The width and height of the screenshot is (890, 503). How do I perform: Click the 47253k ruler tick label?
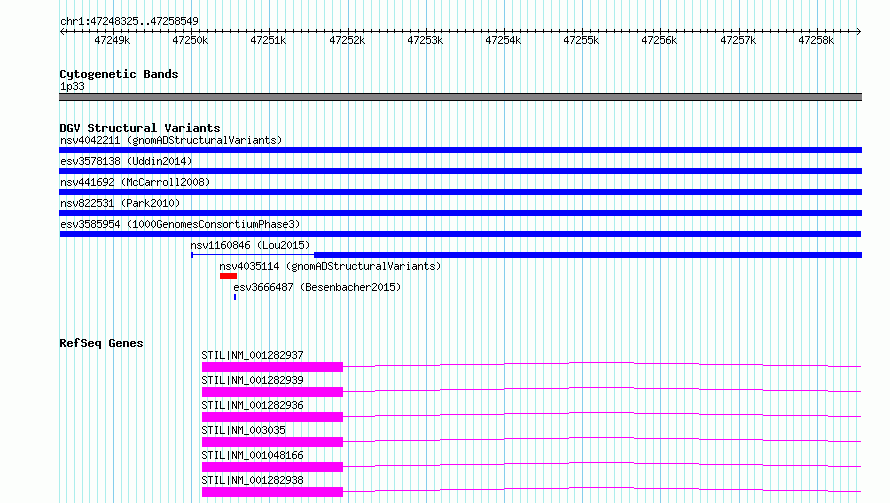click(425, 40)
